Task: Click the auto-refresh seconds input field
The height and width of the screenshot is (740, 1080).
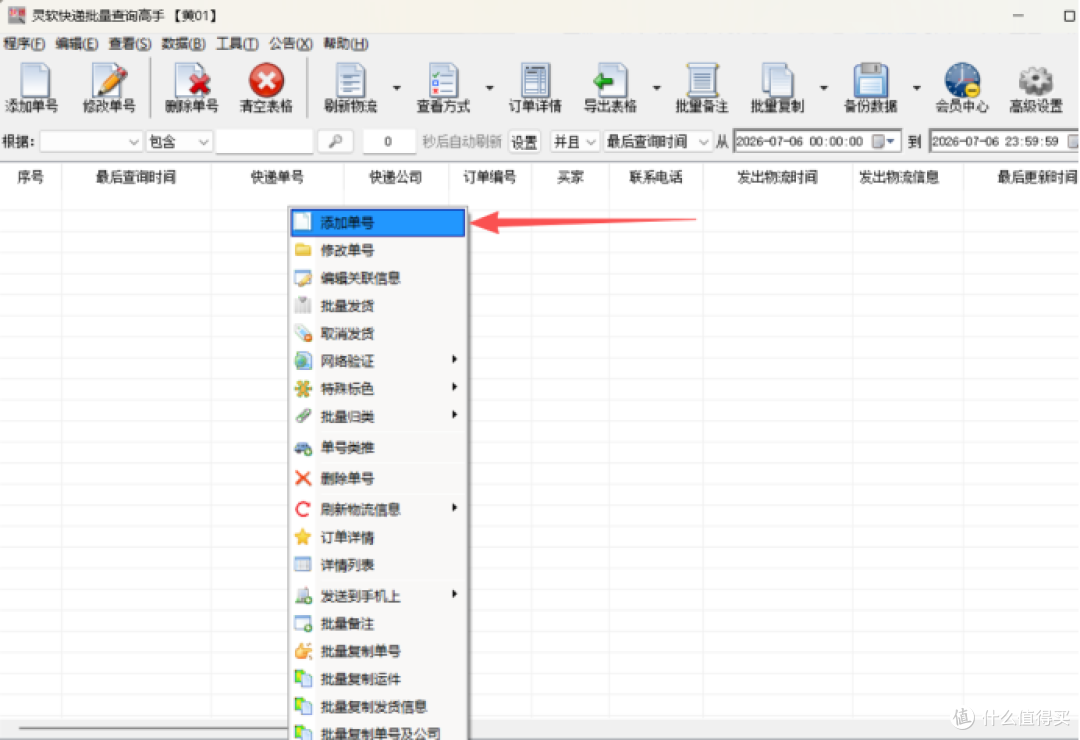Action: 388,141
